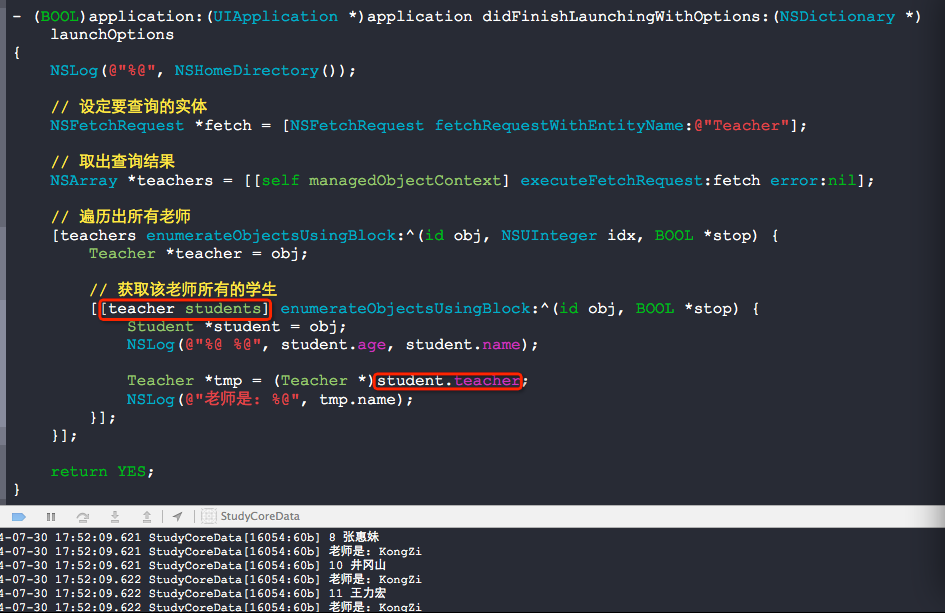Select console output line 10 井冈山
945x613 pixels.
coord(193,565)
